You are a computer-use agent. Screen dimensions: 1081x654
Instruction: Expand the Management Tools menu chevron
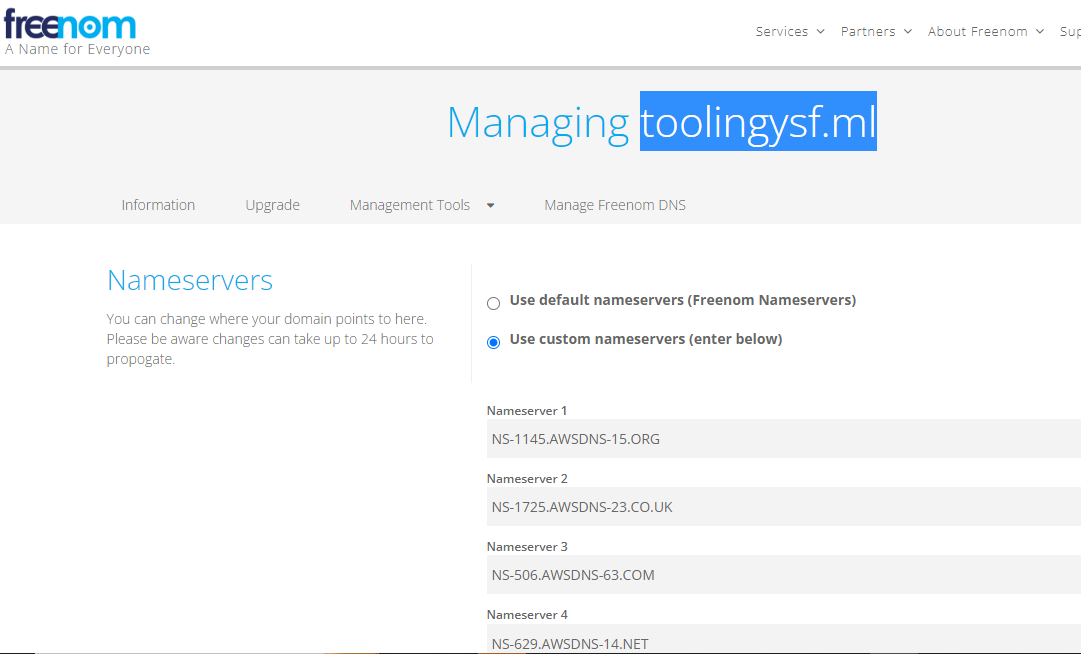[490, 205]
